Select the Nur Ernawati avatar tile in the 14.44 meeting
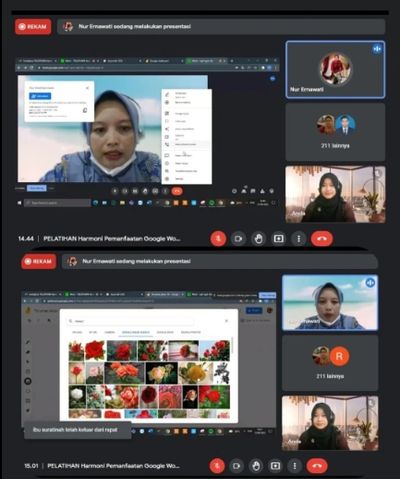 tap(335, 69)
